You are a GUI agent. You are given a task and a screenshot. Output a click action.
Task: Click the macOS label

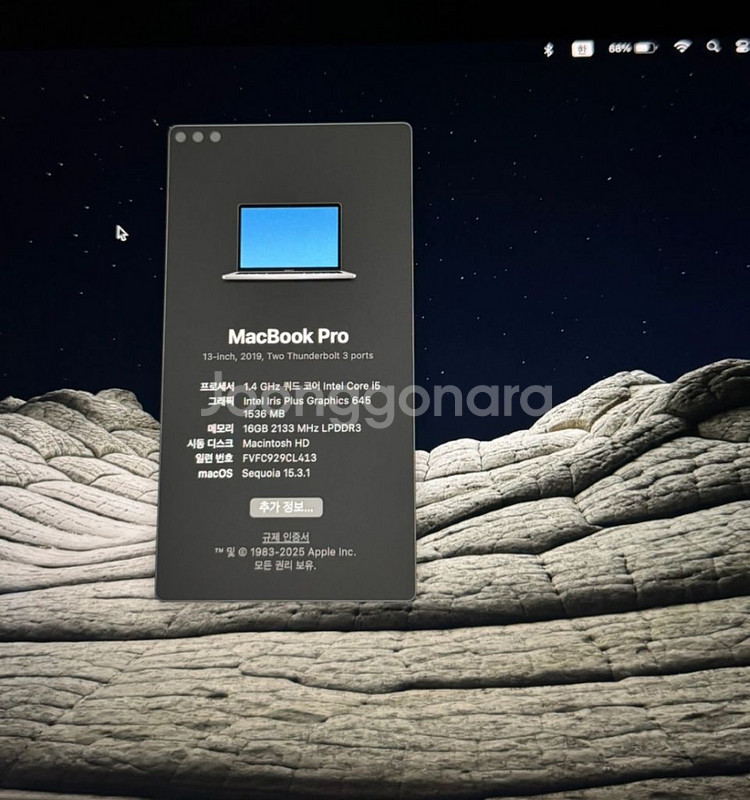pyautogui.click(x=215, y=473)
